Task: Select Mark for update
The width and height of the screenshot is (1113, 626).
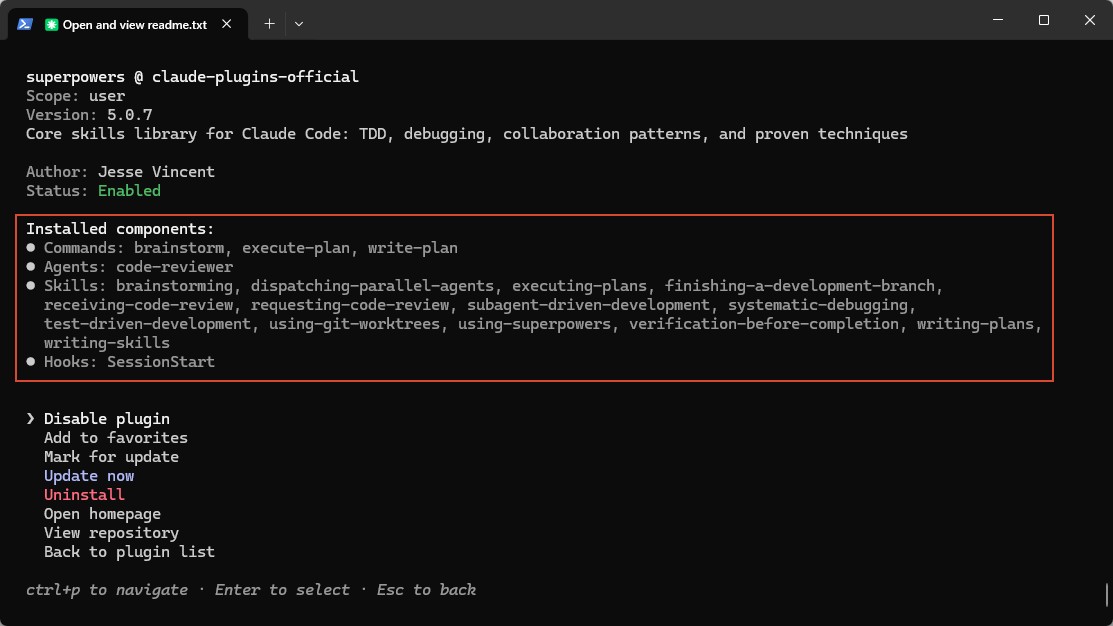Action: [111, 457]
